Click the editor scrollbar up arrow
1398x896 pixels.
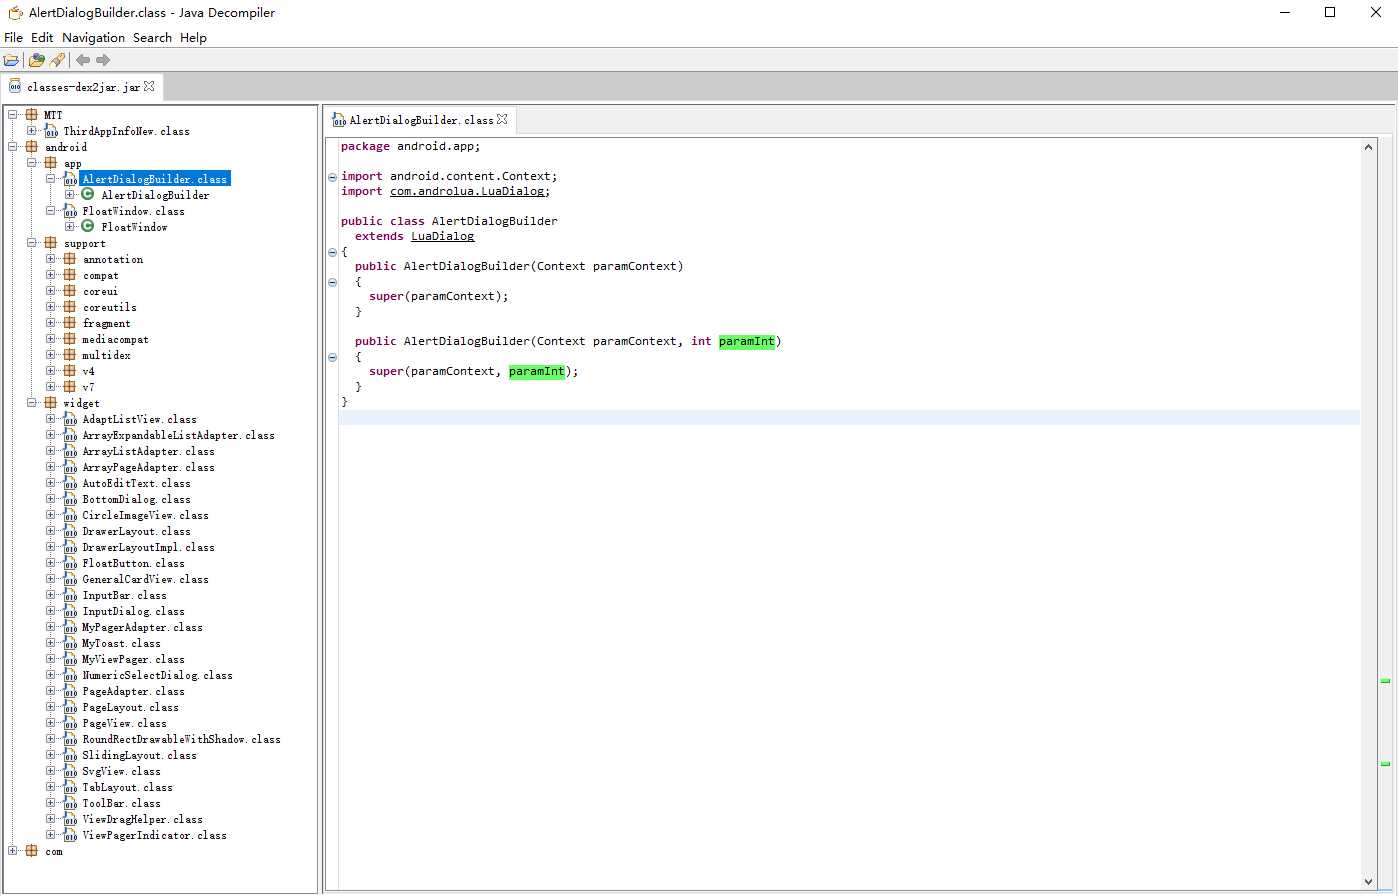tap(1369, 147)
